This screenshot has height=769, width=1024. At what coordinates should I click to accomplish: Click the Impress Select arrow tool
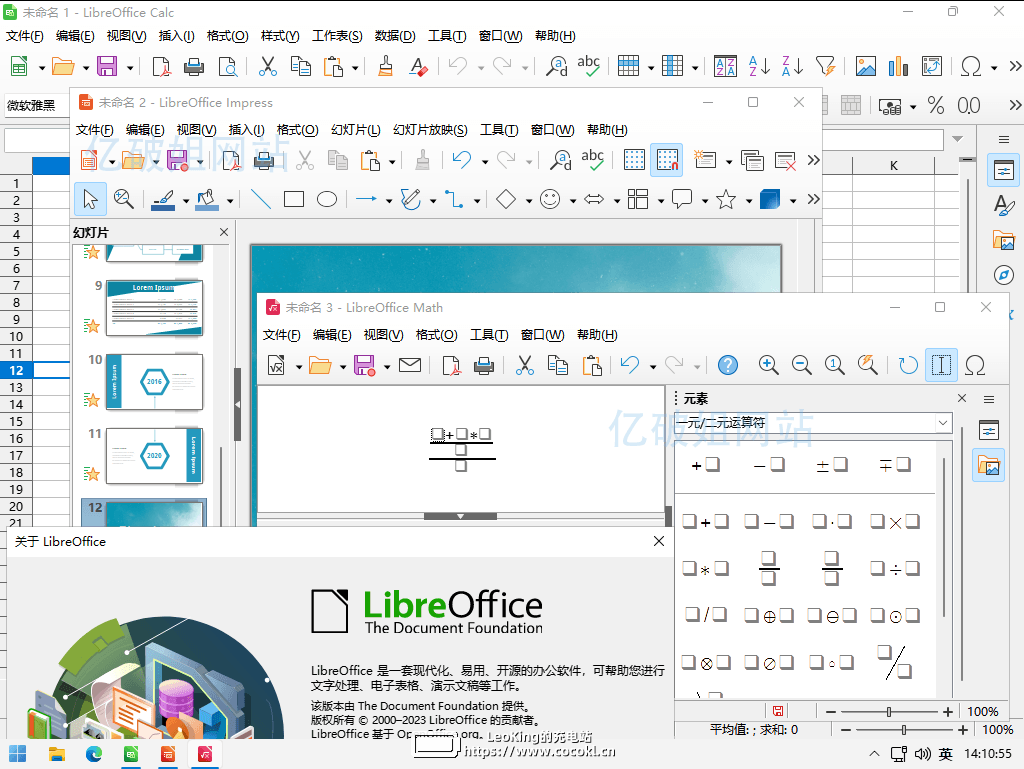[x=90, y=199]
